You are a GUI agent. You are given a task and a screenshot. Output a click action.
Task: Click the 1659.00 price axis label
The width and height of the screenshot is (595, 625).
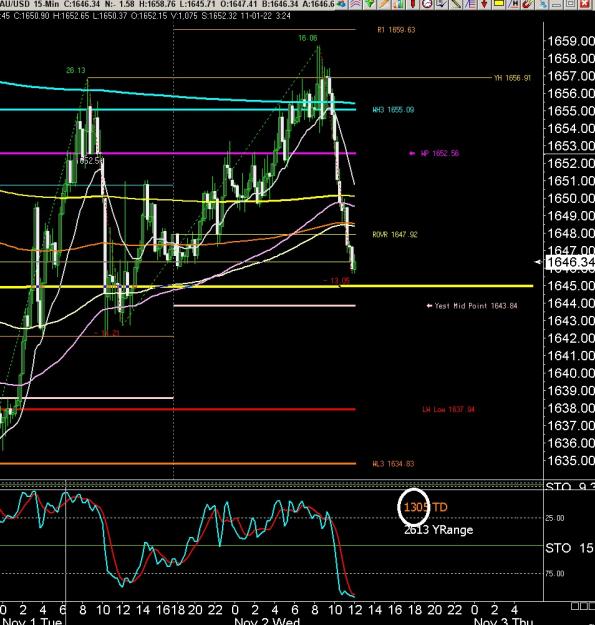click(x=571, y=41)
